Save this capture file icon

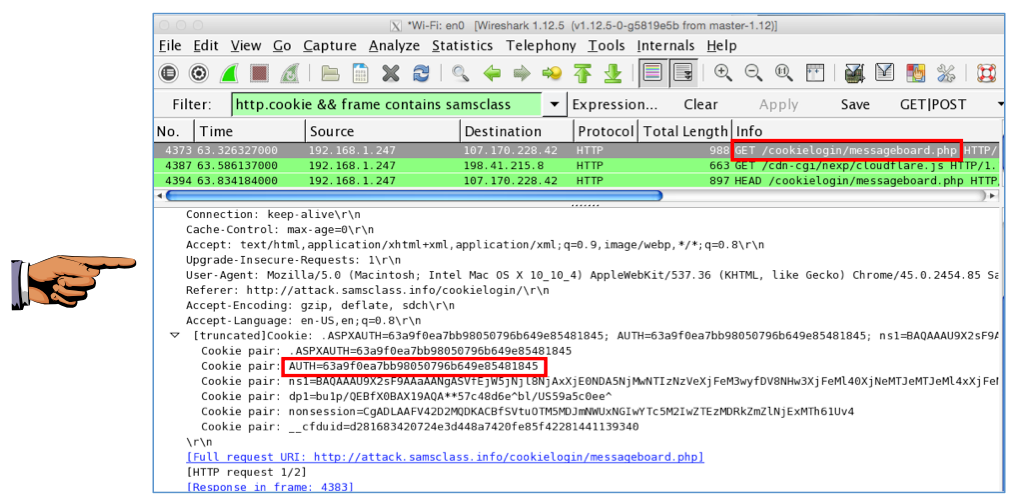point(360,73)
